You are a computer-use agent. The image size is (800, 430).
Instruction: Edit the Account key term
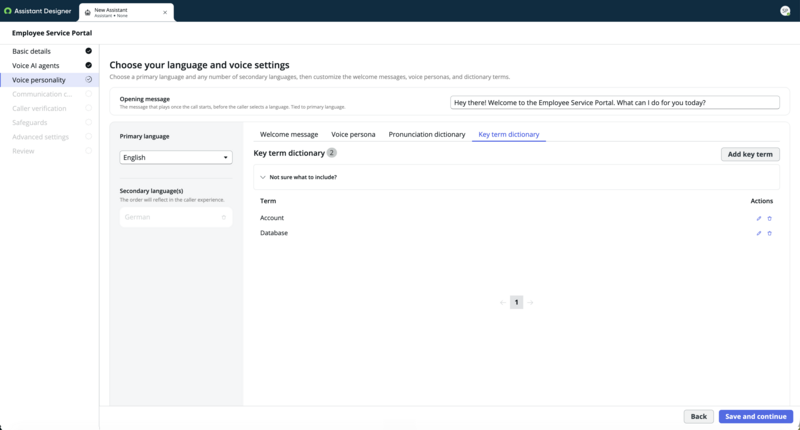click(759, 218)
